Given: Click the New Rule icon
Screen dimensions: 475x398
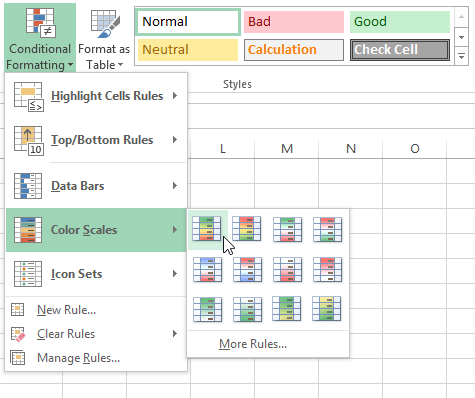Looking at the screenshot, I should point(18,309).
